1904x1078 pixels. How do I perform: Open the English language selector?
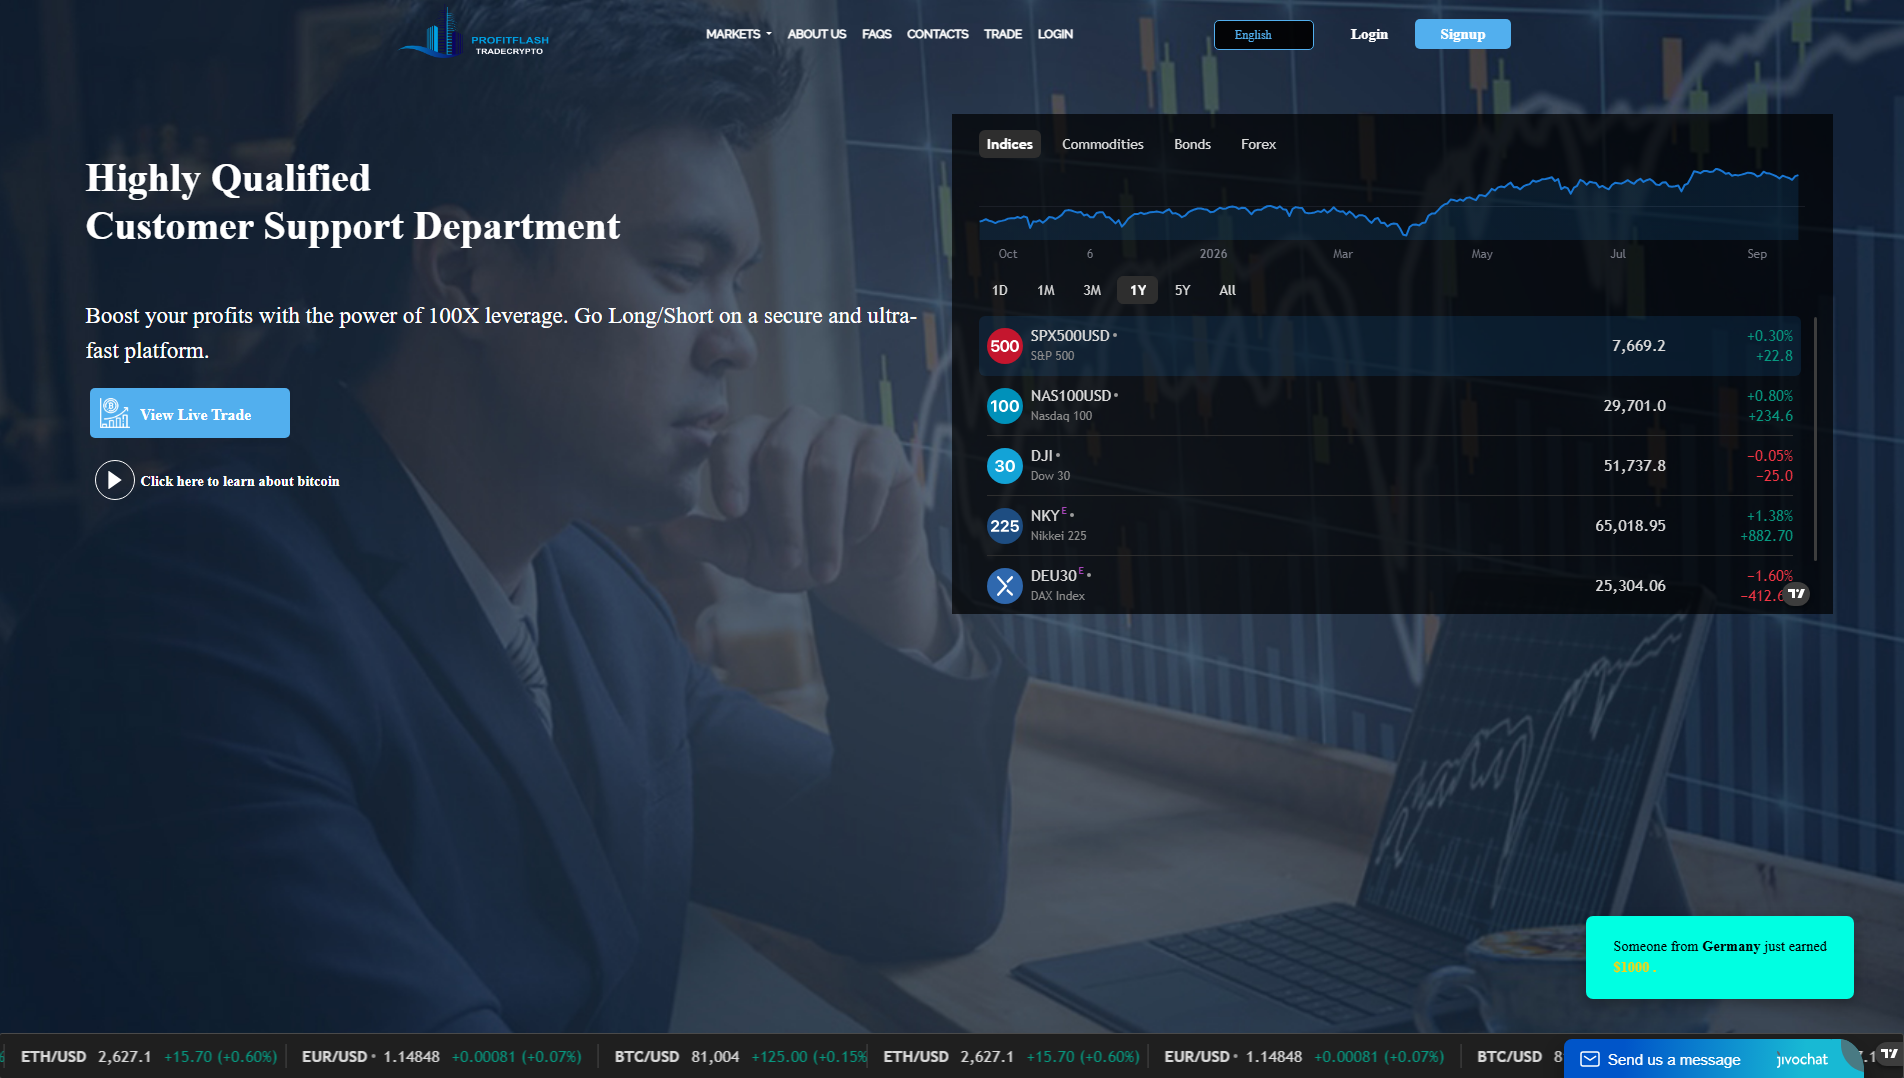pos(1264,35)
